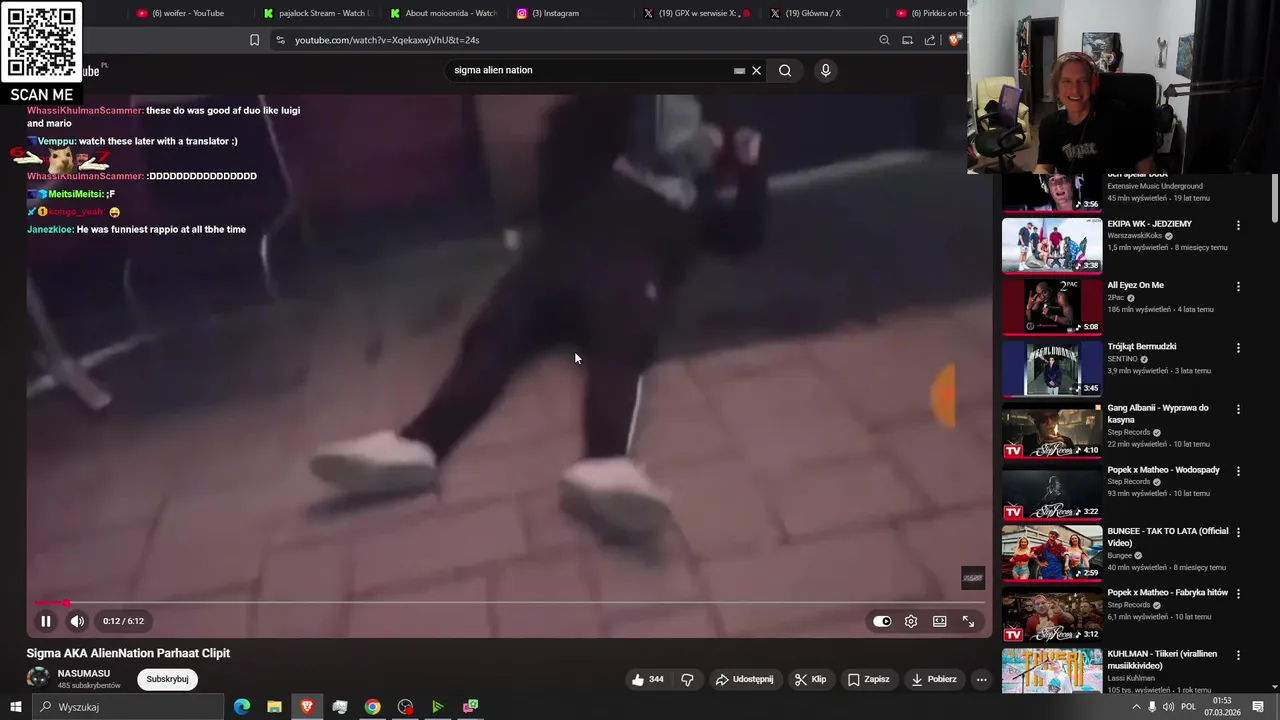Start voice search with the microphone icon

(825, 70)
